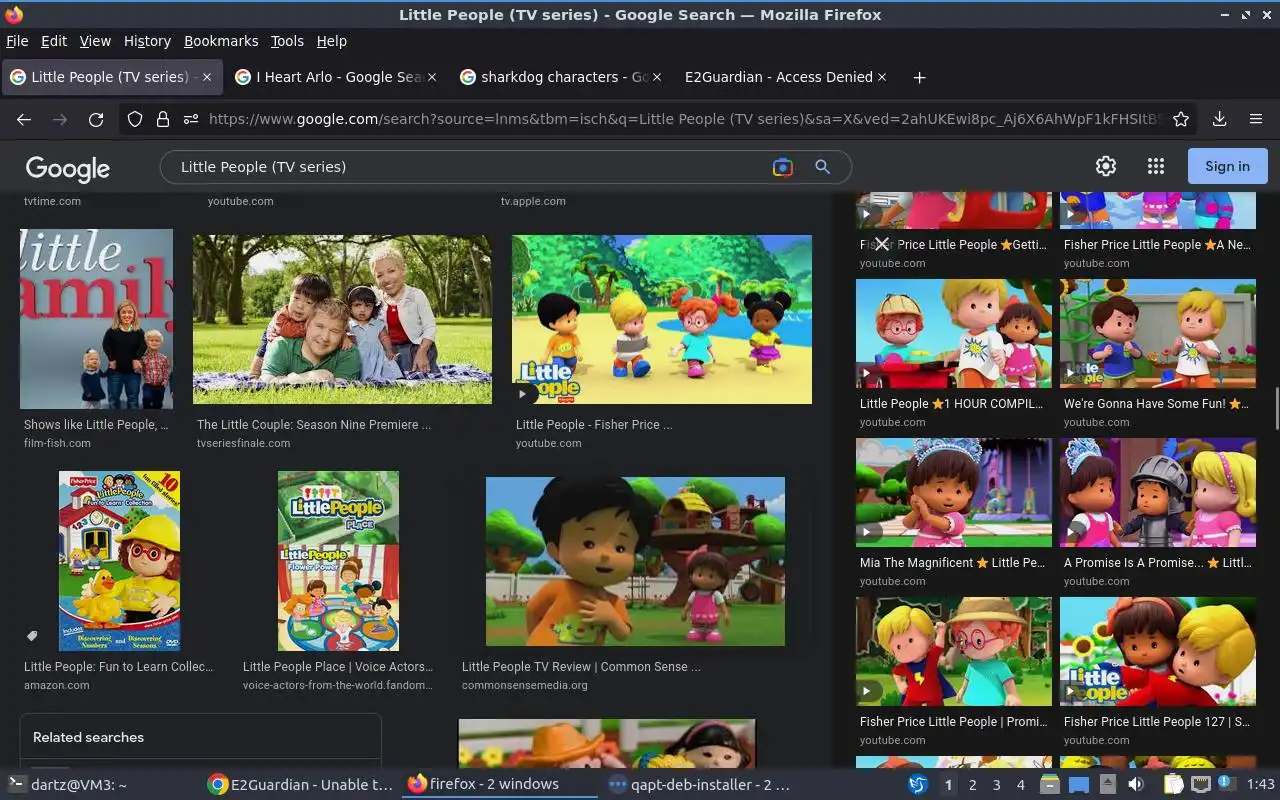
Task: Open the File menu
Action: pos(17,41)
